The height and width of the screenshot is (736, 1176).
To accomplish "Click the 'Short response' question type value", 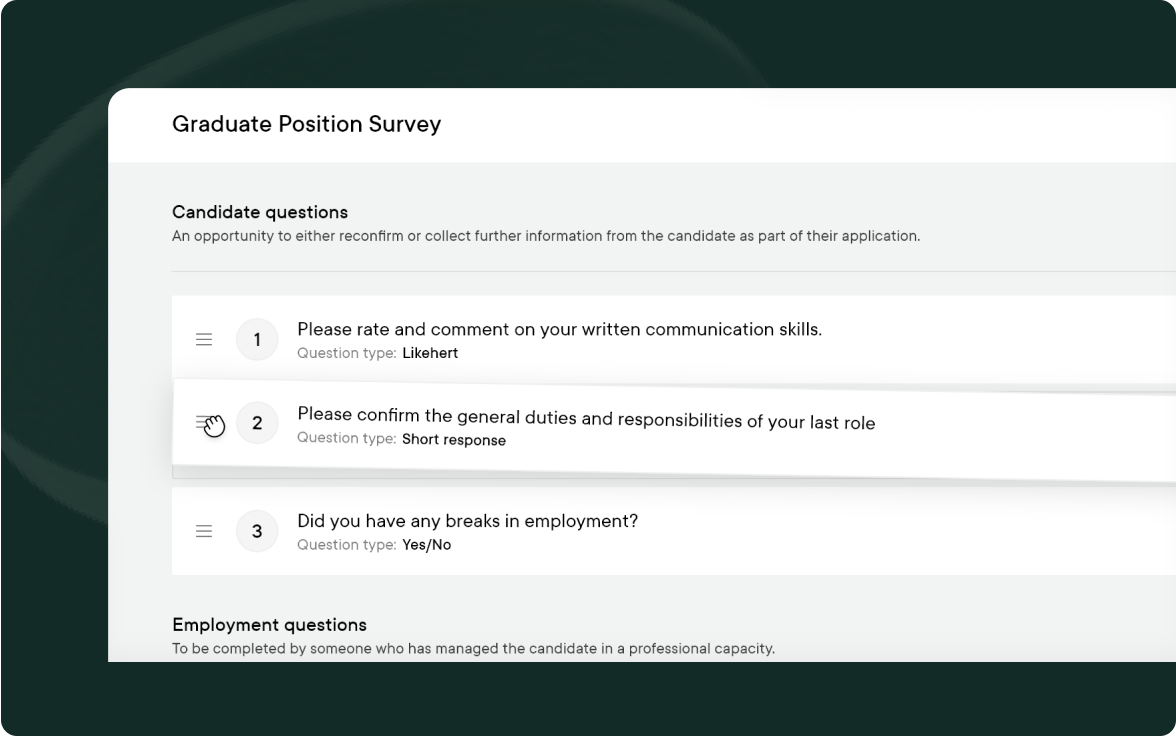I will point(454,440).
